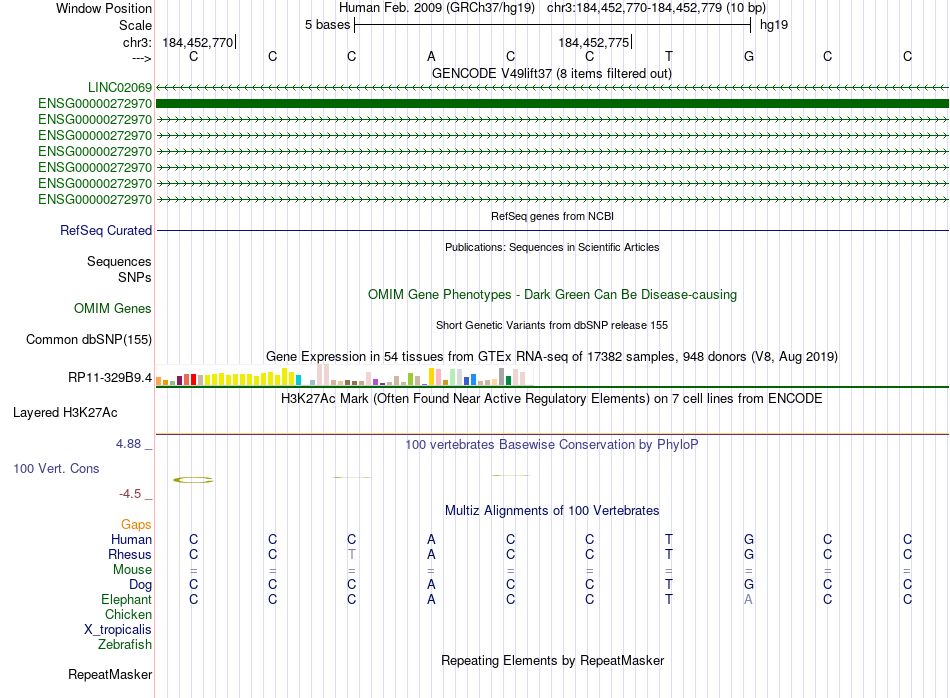Select the 100 Vert. Cons label

[x=56, y=468]
